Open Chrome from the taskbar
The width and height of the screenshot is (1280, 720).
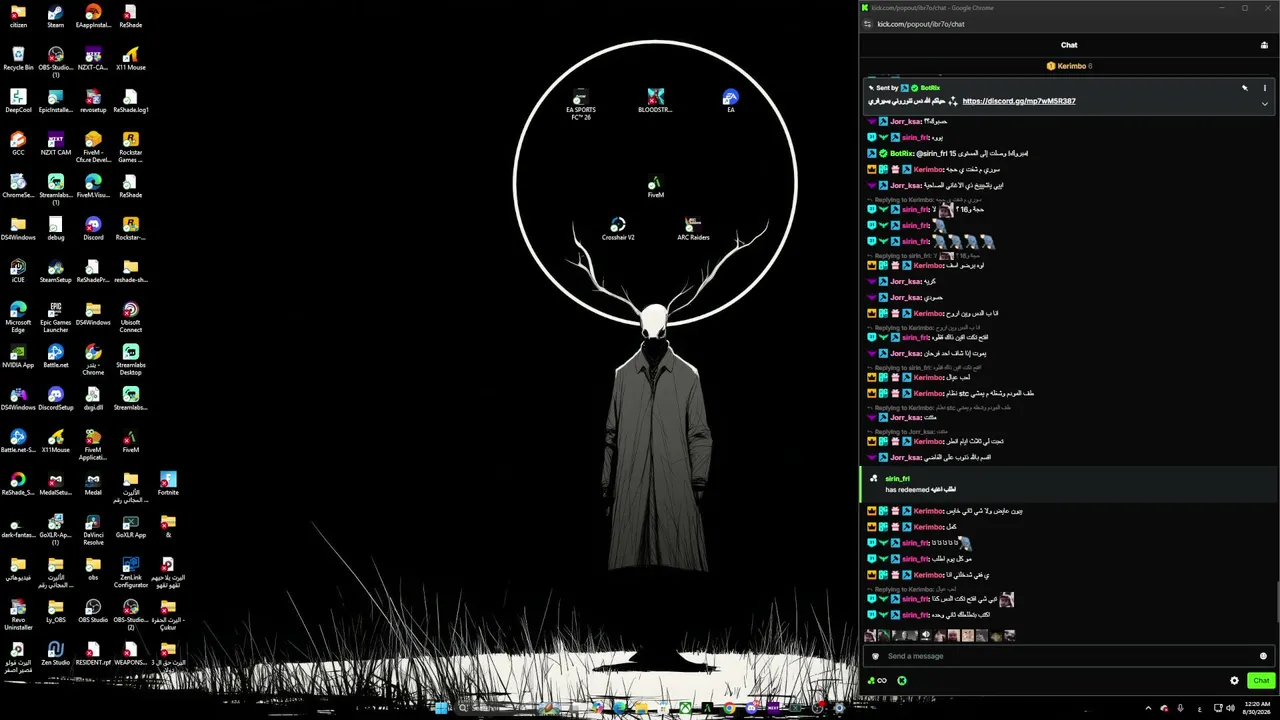tap(729, 708)
